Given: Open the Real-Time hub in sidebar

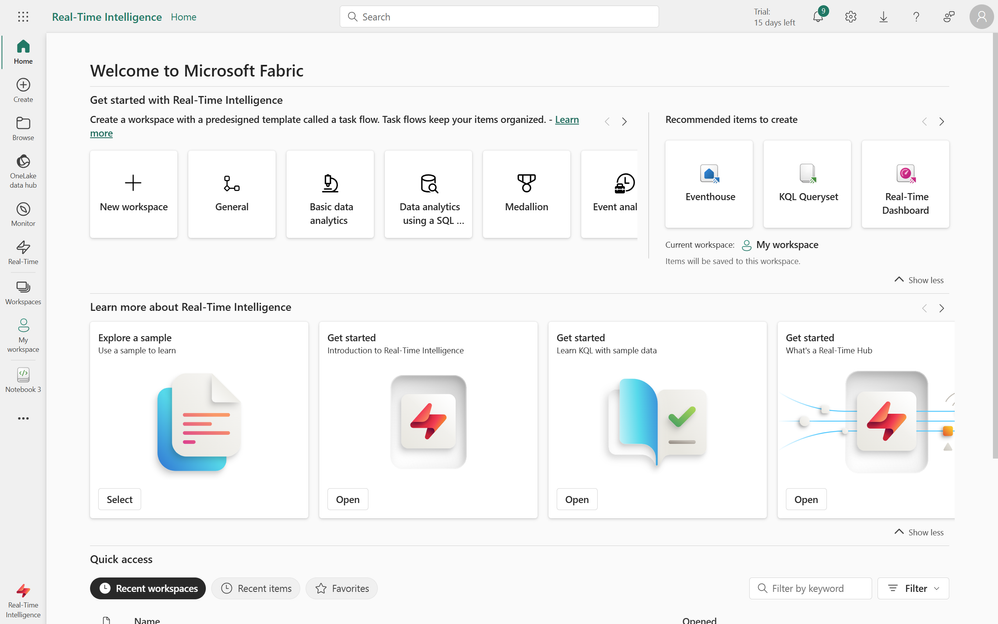Looking at the screenshot, I should (23, 252).
